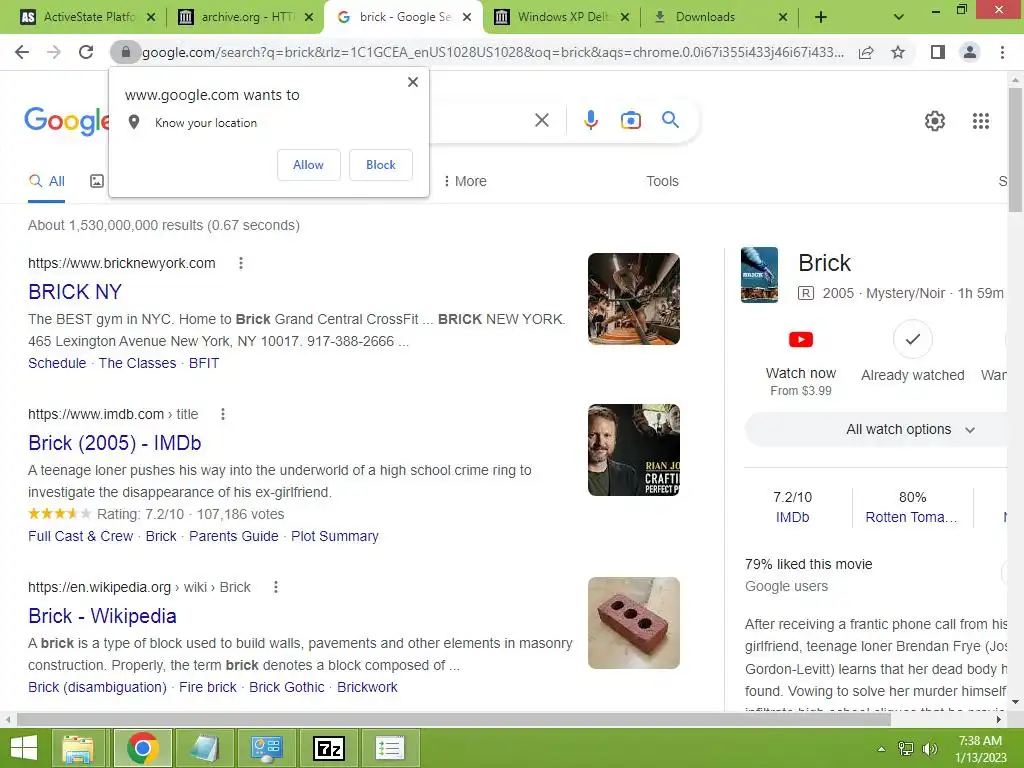Go back with the browser back arrow

[22, 52]
